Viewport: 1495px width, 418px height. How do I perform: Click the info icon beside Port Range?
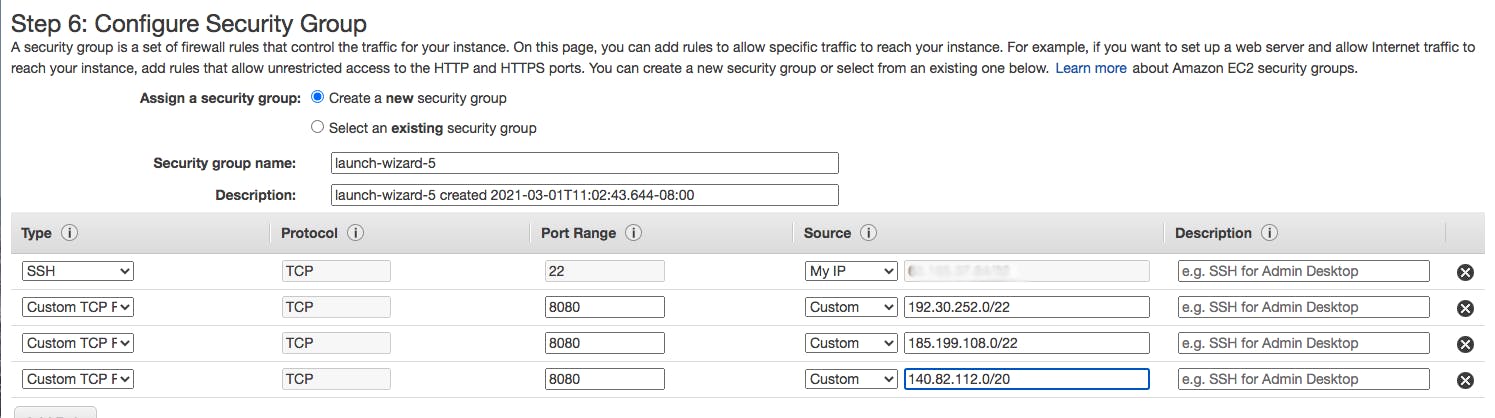[632, 233]
